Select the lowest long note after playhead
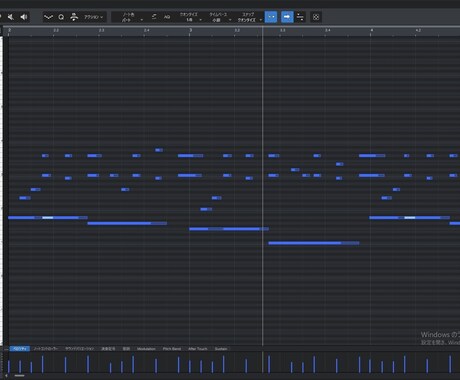The width and height of the screenshot is (460, 380). click(x=314, y=243)
